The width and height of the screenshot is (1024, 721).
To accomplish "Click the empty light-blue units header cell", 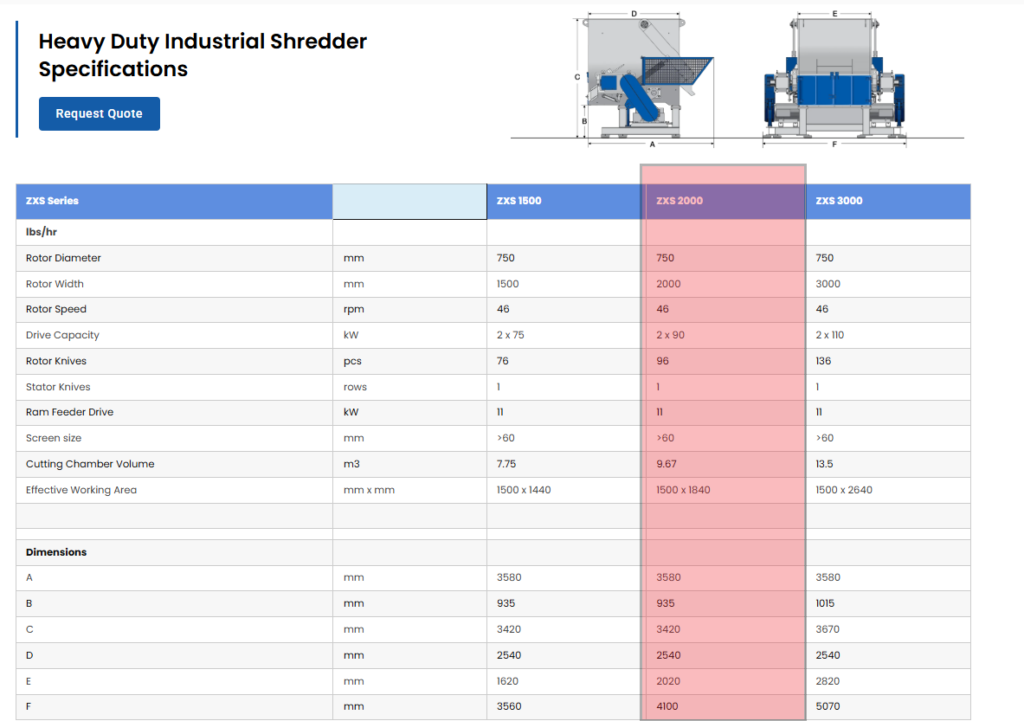I will 409,201.
